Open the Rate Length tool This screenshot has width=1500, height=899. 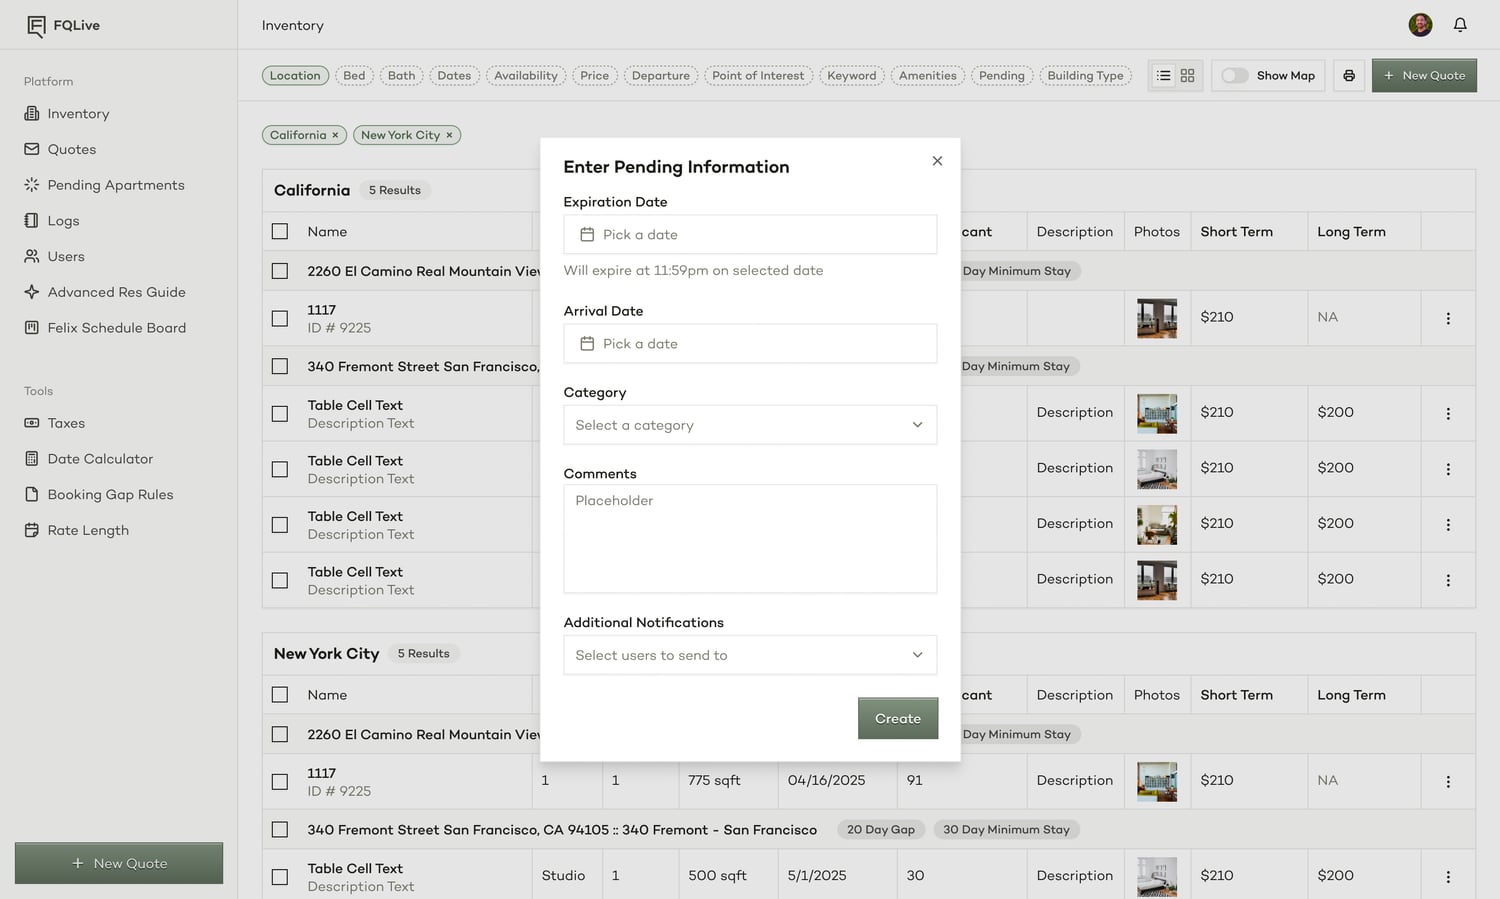pyautogui.click(x=76, y=530)
